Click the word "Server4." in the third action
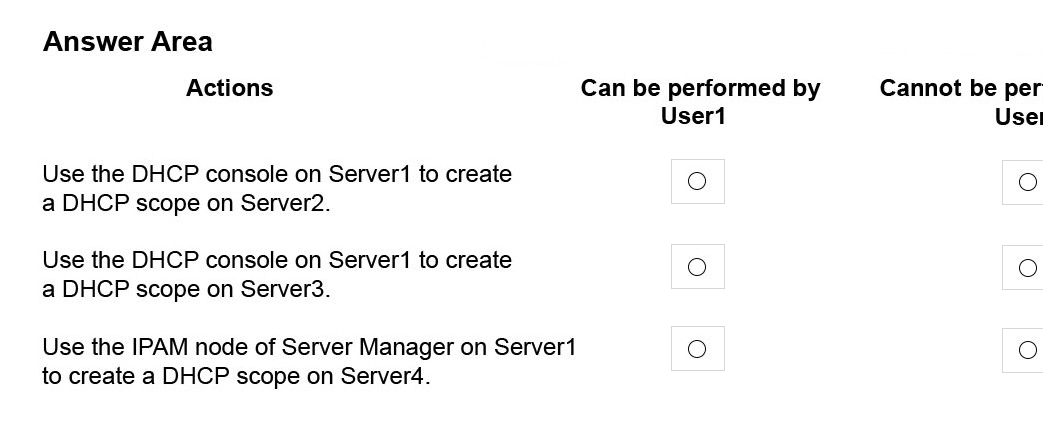This screenshot has height=447, width=1043. (385, 376)
